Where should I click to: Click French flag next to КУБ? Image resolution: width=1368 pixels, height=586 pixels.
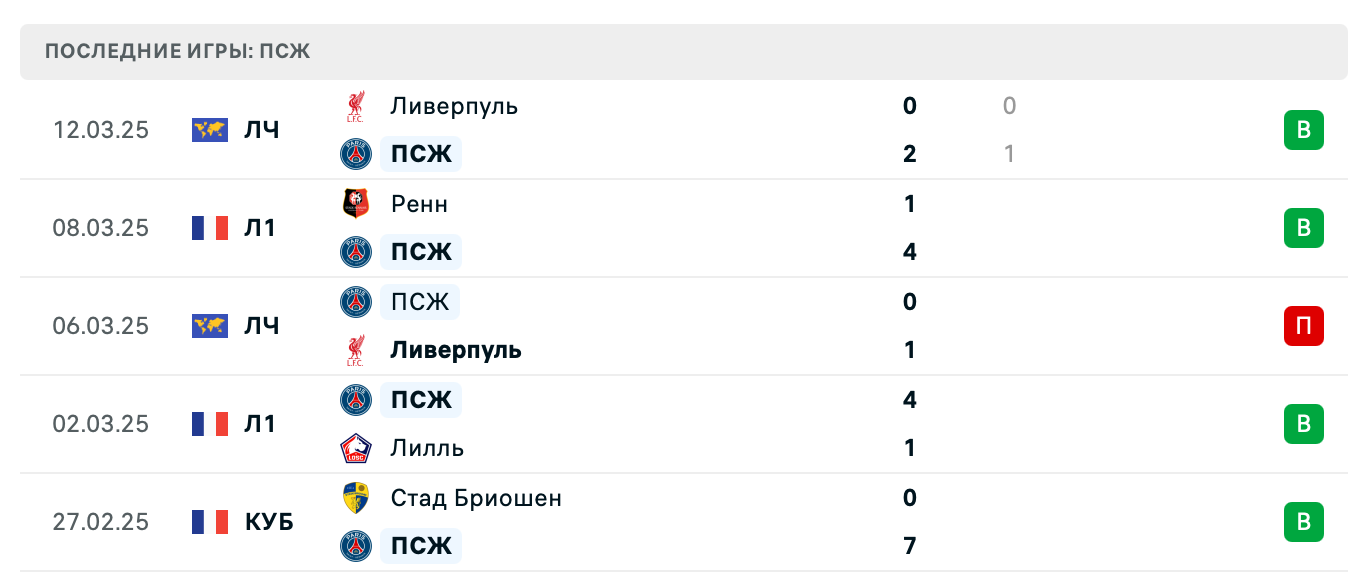(210, 522)
